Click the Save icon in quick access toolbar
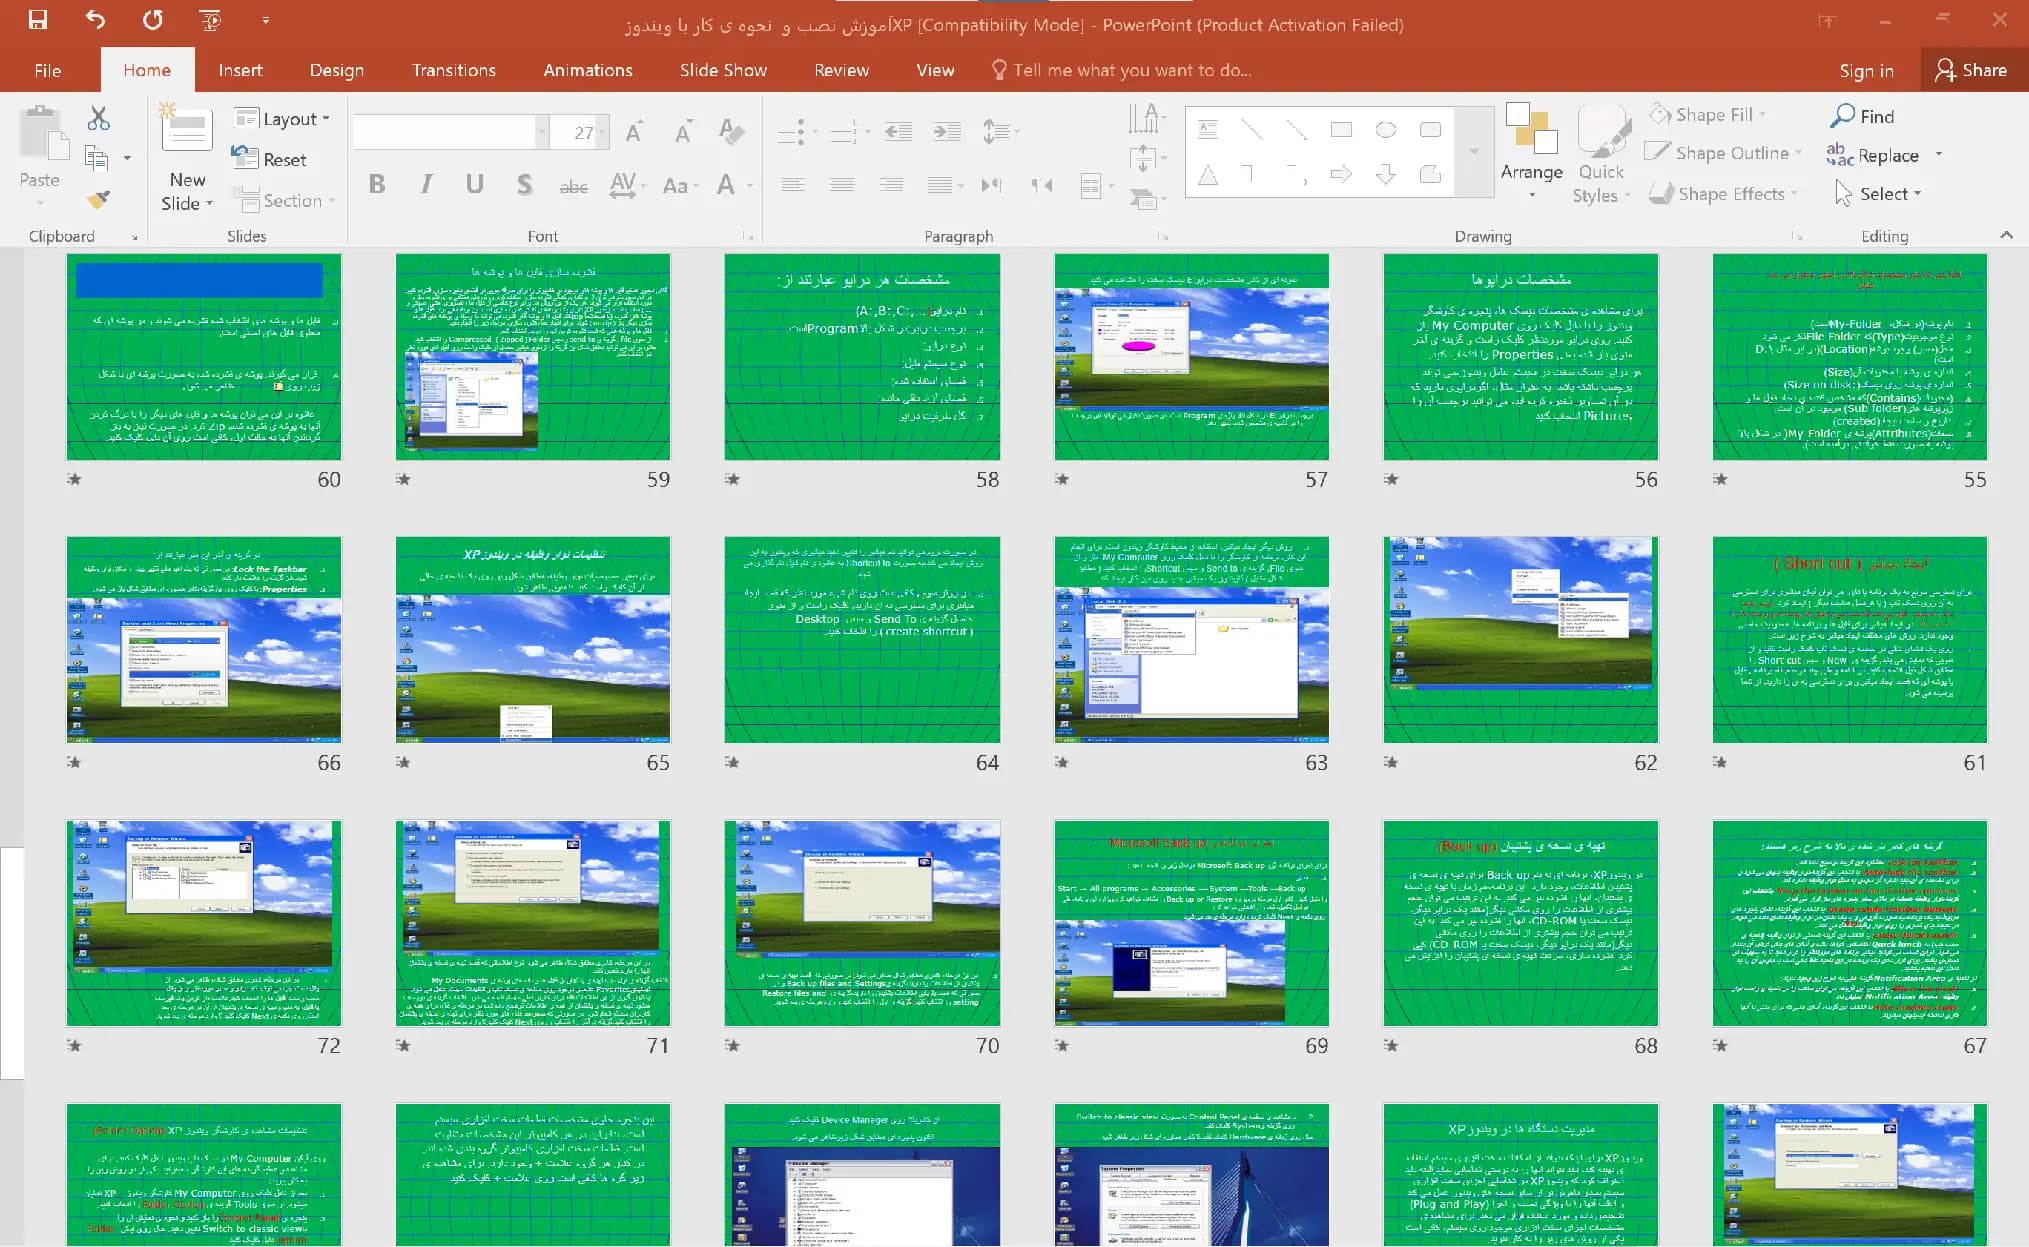 coord(38,19)
